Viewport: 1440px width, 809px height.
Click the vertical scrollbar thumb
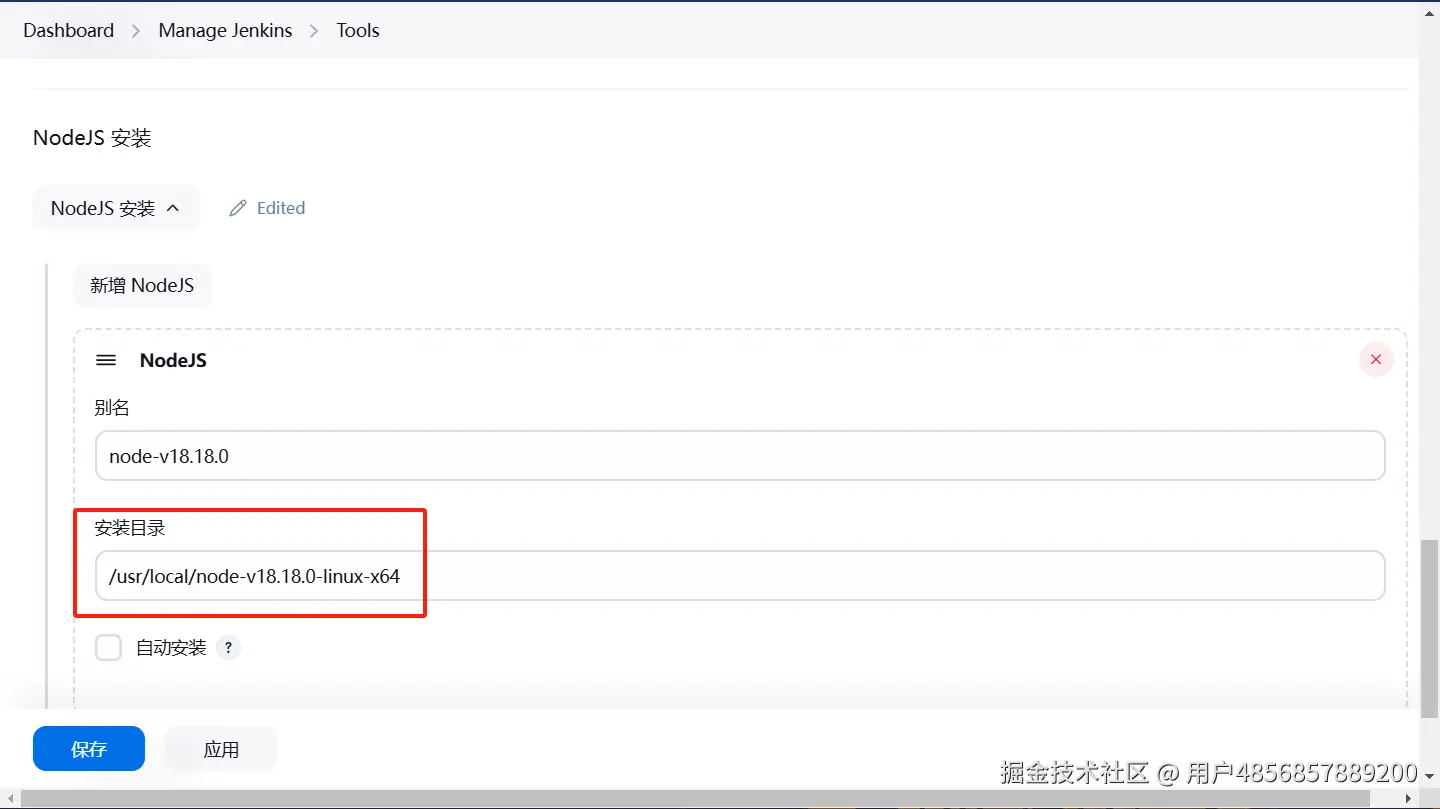click(1430, 628)
